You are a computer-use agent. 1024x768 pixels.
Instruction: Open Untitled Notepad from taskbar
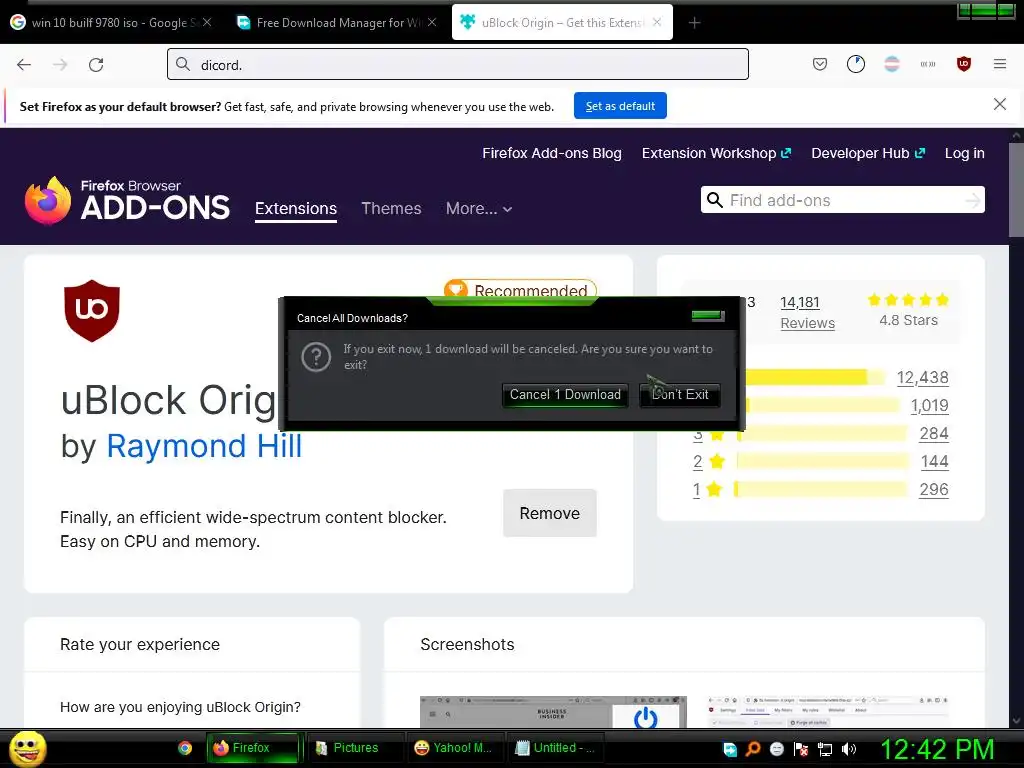click(555, 748)
